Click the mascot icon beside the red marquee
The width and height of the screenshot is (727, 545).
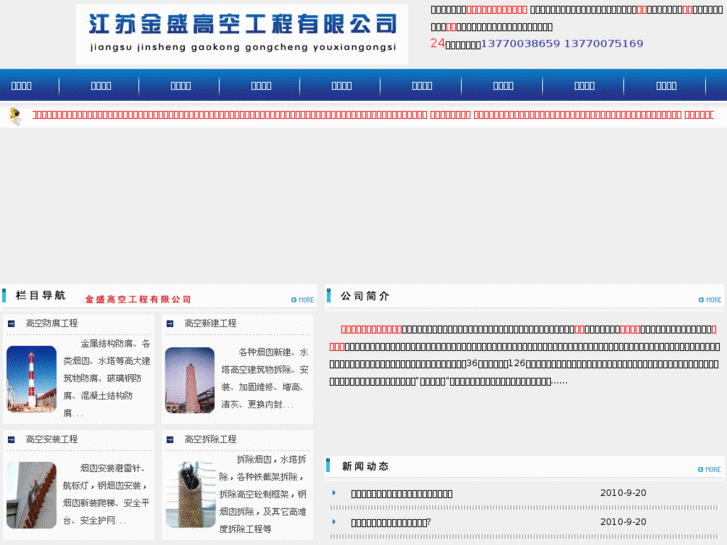[x=16, y=116]
